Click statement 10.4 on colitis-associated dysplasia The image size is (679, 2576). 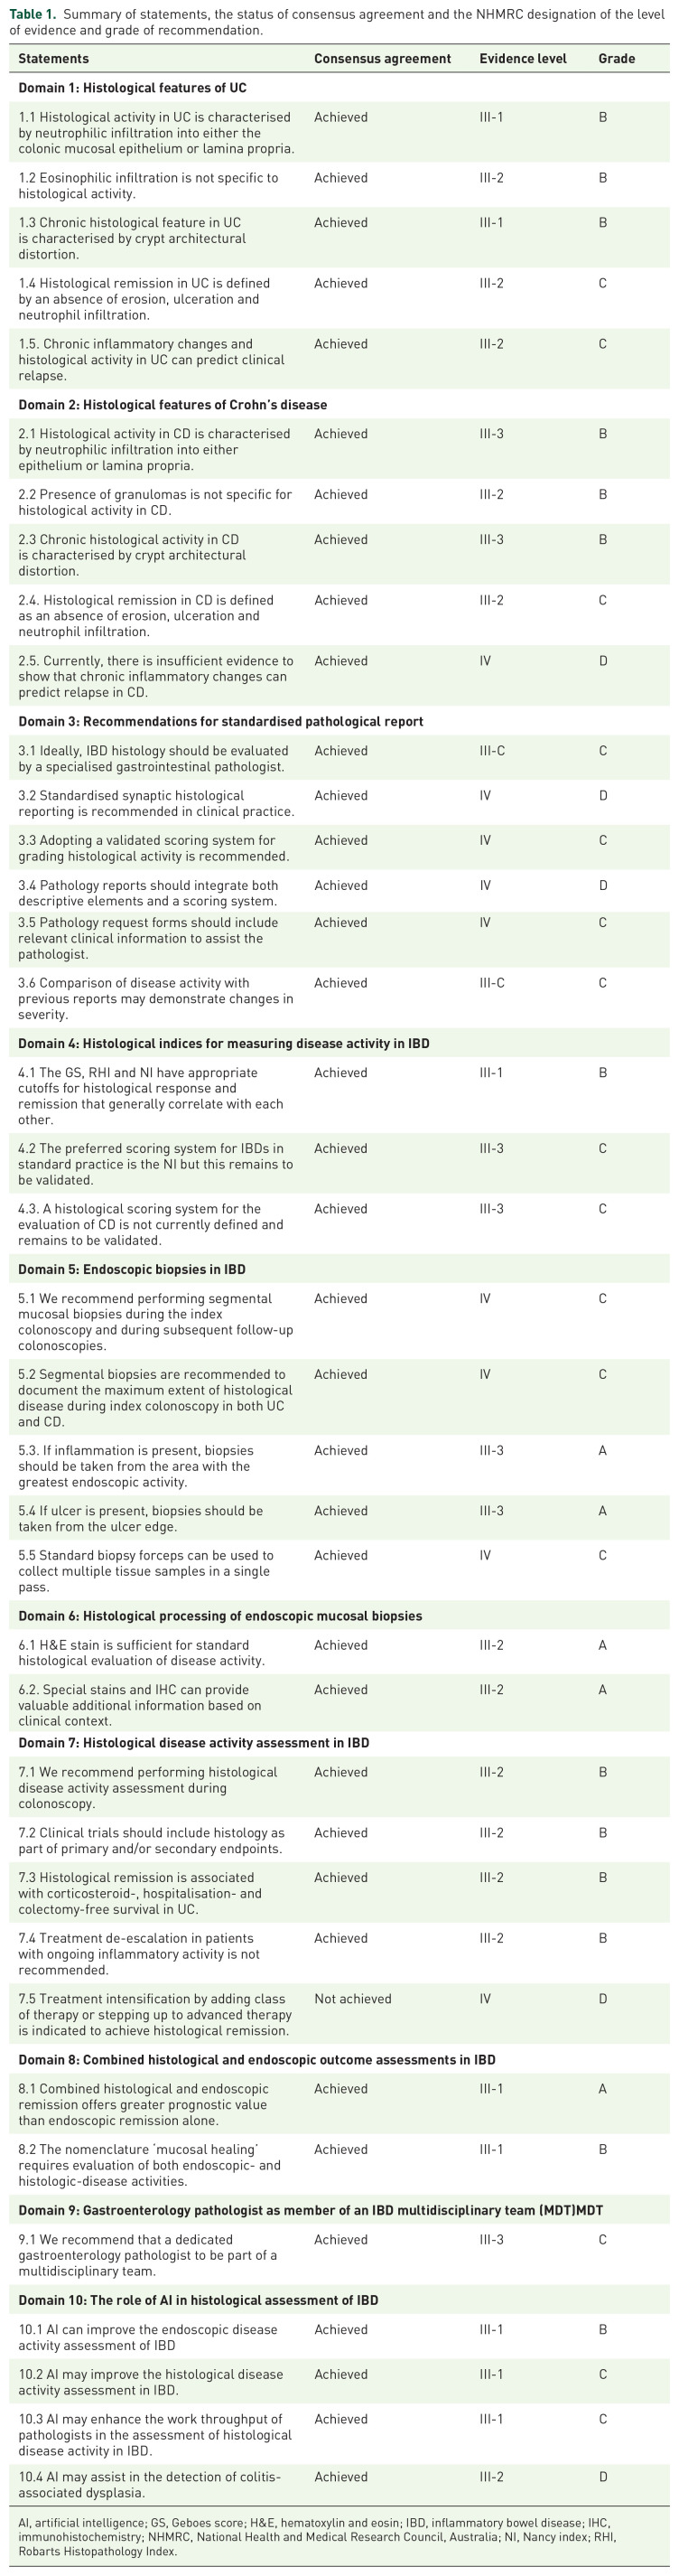(149, 2484)
